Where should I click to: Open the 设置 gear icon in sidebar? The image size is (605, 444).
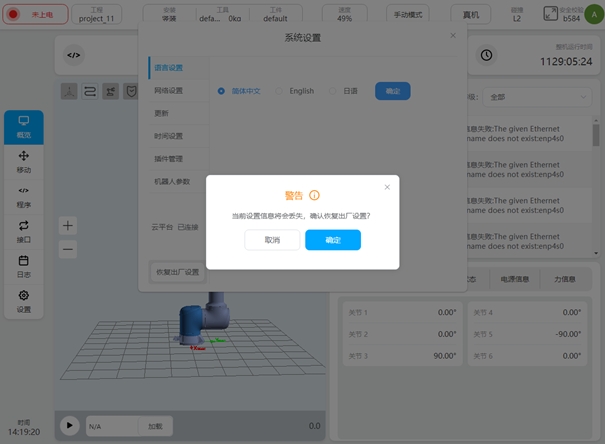[x=24, y=300]
